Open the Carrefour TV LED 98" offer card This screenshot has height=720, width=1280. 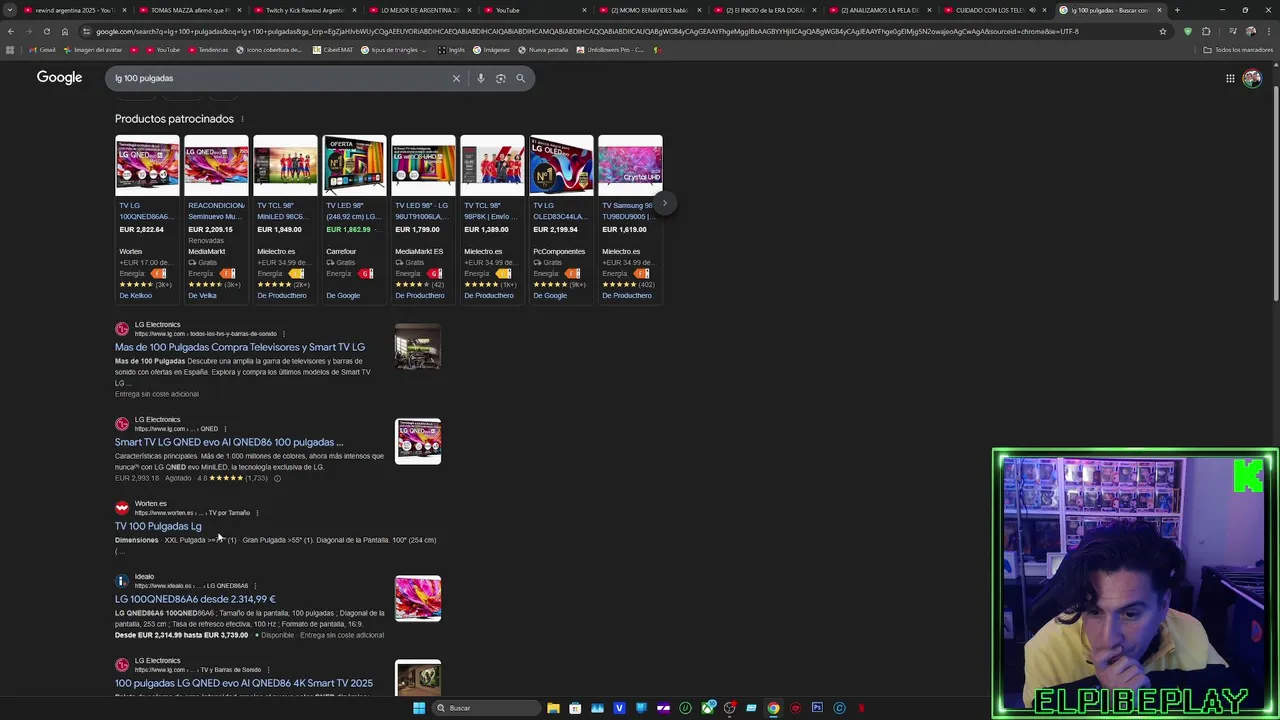coord(354,218)
